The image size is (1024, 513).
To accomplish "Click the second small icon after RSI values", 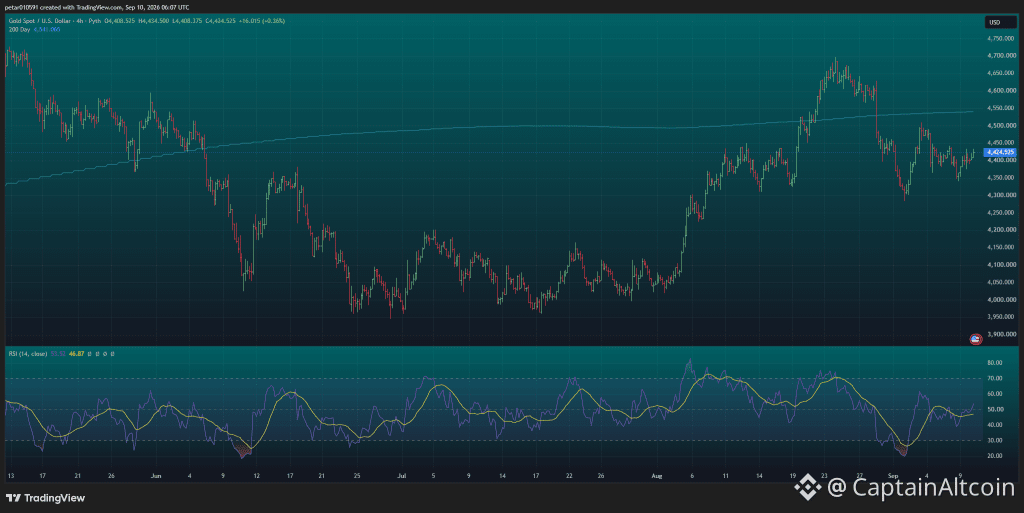I will pyautogui.click(x=97, y=354).
